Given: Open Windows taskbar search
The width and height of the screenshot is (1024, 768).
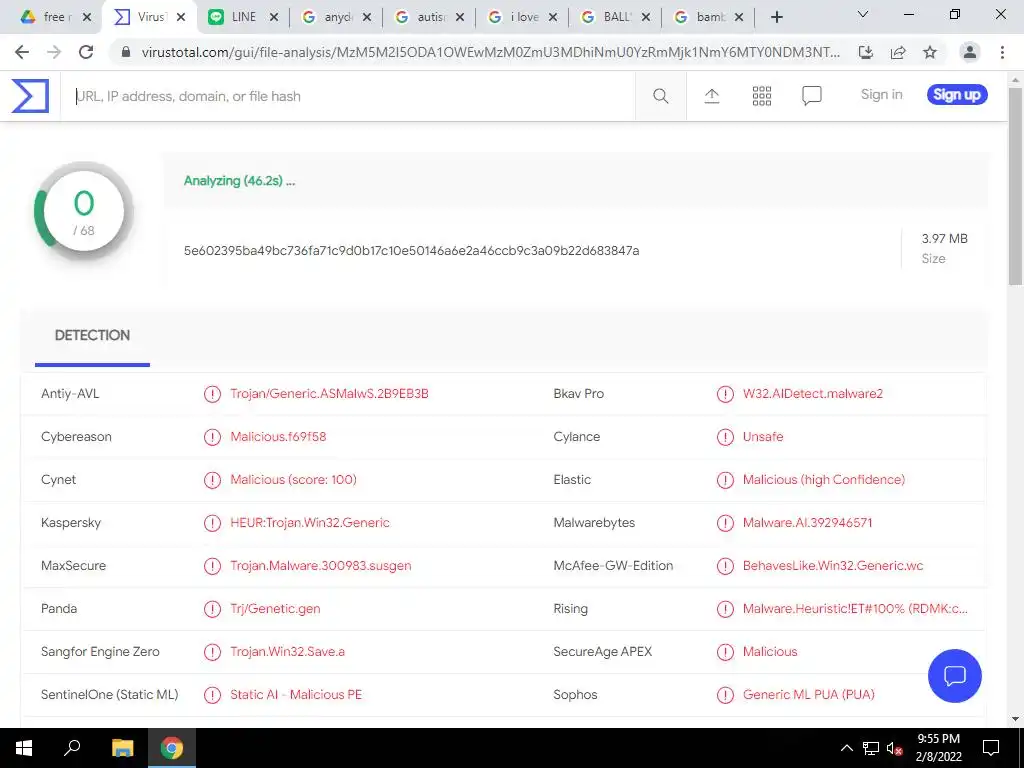Looking at the screenshot, I should click(72, 747).
